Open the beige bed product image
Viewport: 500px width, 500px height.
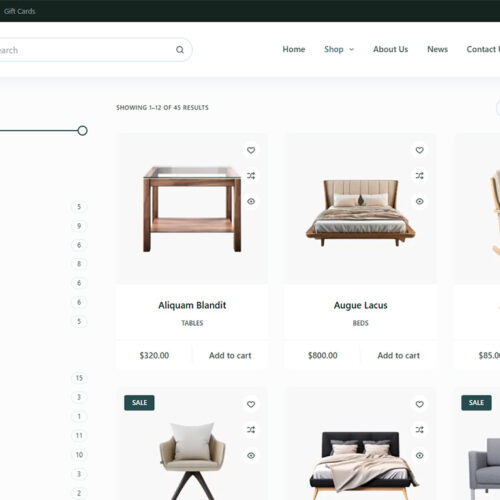point(360,209)
